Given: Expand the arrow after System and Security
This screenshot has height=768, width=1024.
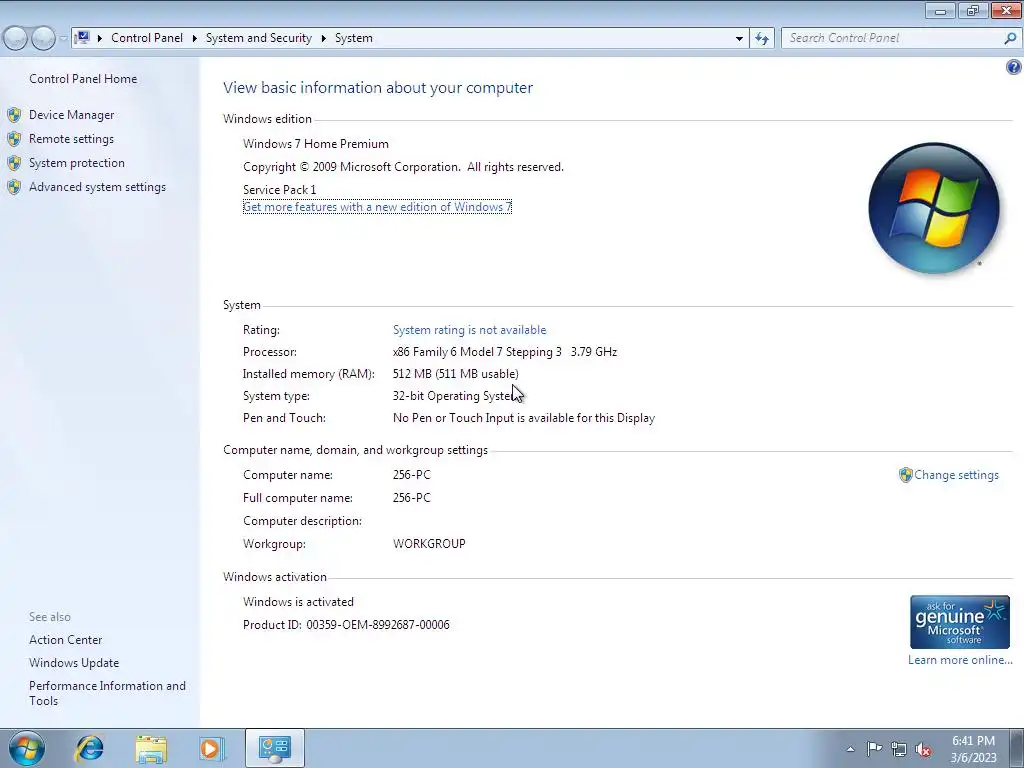Looking at the screenshot, I should (323, 39).
